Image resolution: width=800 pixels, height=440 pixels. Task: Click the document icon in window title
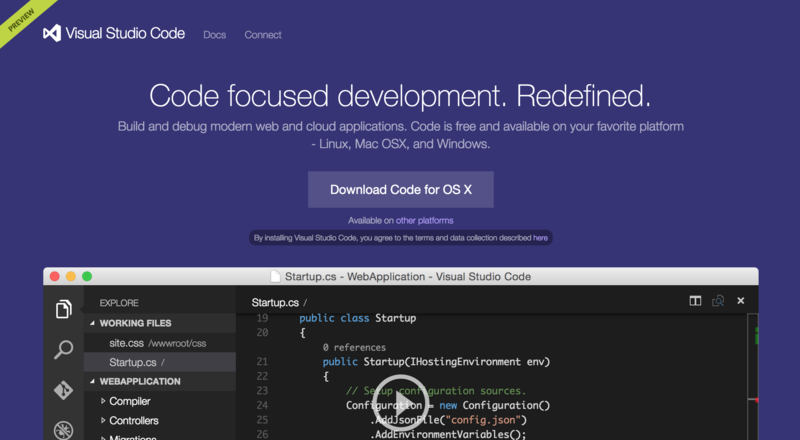click(275, 276)
